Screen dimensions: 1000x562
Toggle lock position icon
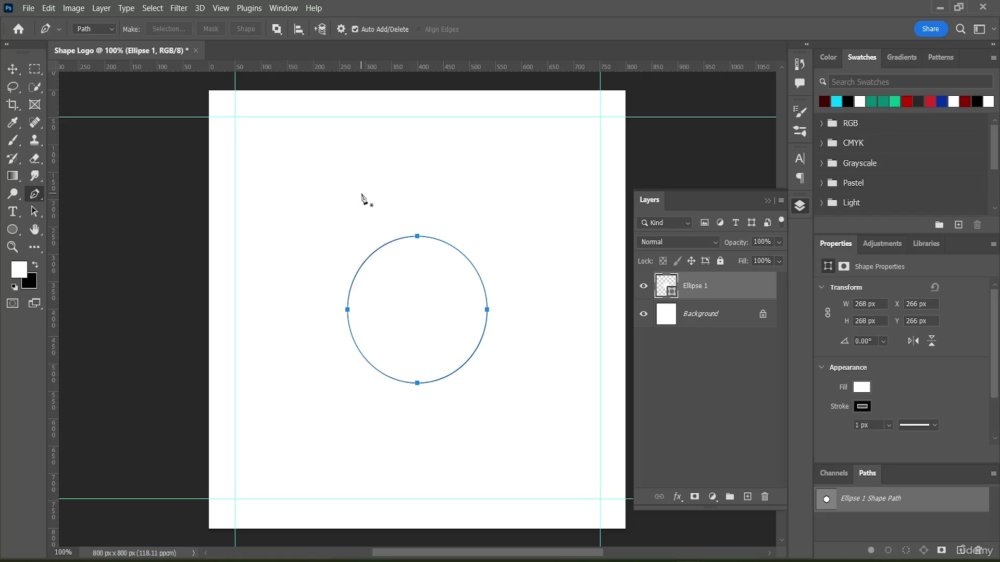coord(691,261)
